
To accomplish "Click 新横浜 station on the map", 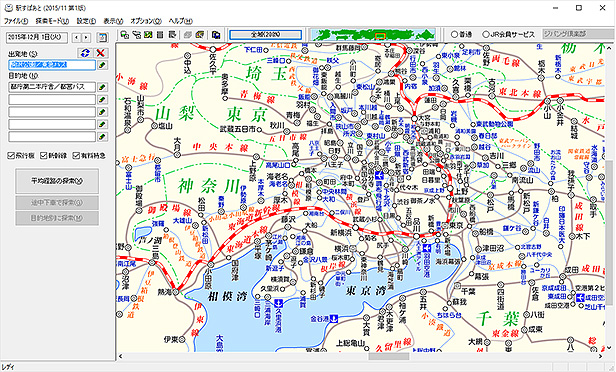I will 356,227.
